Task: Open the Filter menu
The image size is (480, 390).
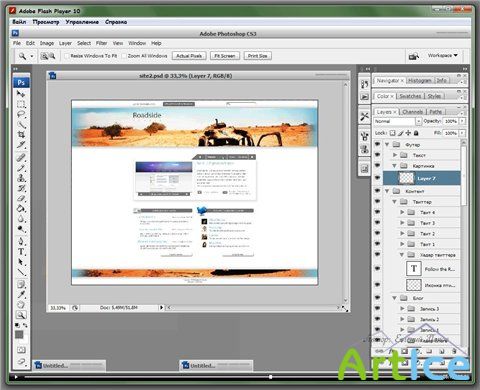Action: click(x=101, y=43)
